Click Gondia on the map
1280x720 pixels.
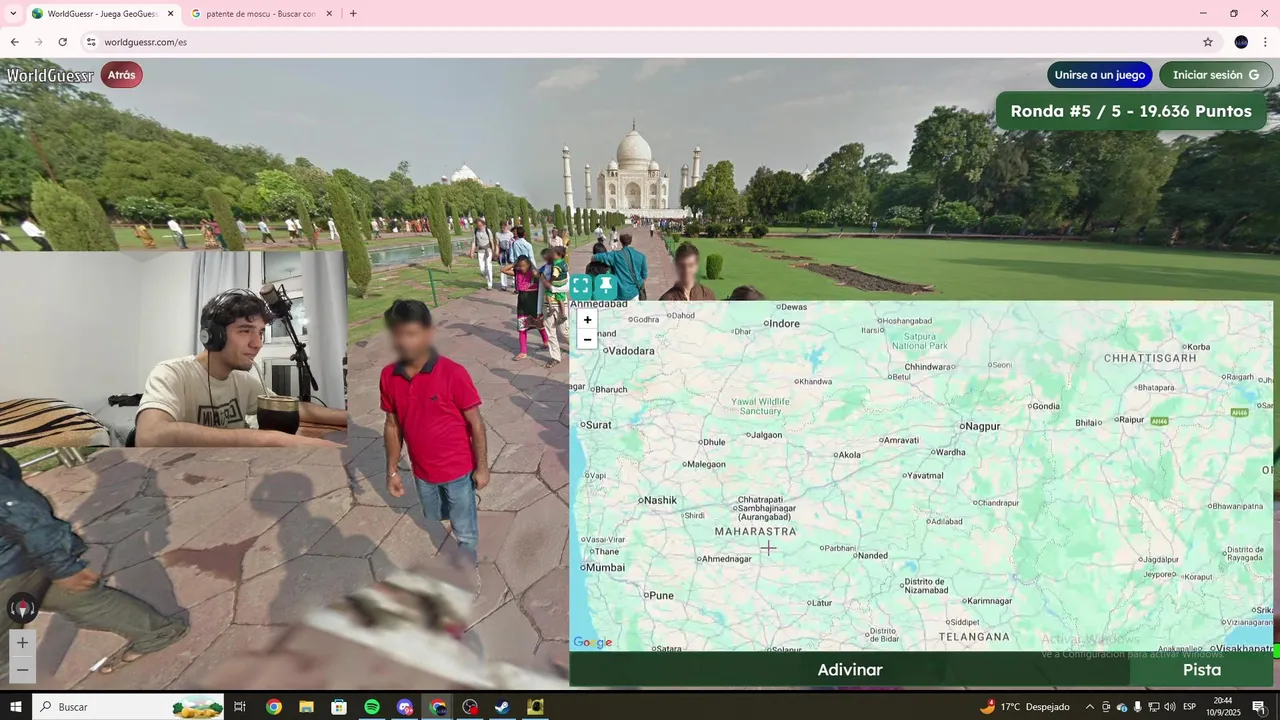coord(1045,407)
